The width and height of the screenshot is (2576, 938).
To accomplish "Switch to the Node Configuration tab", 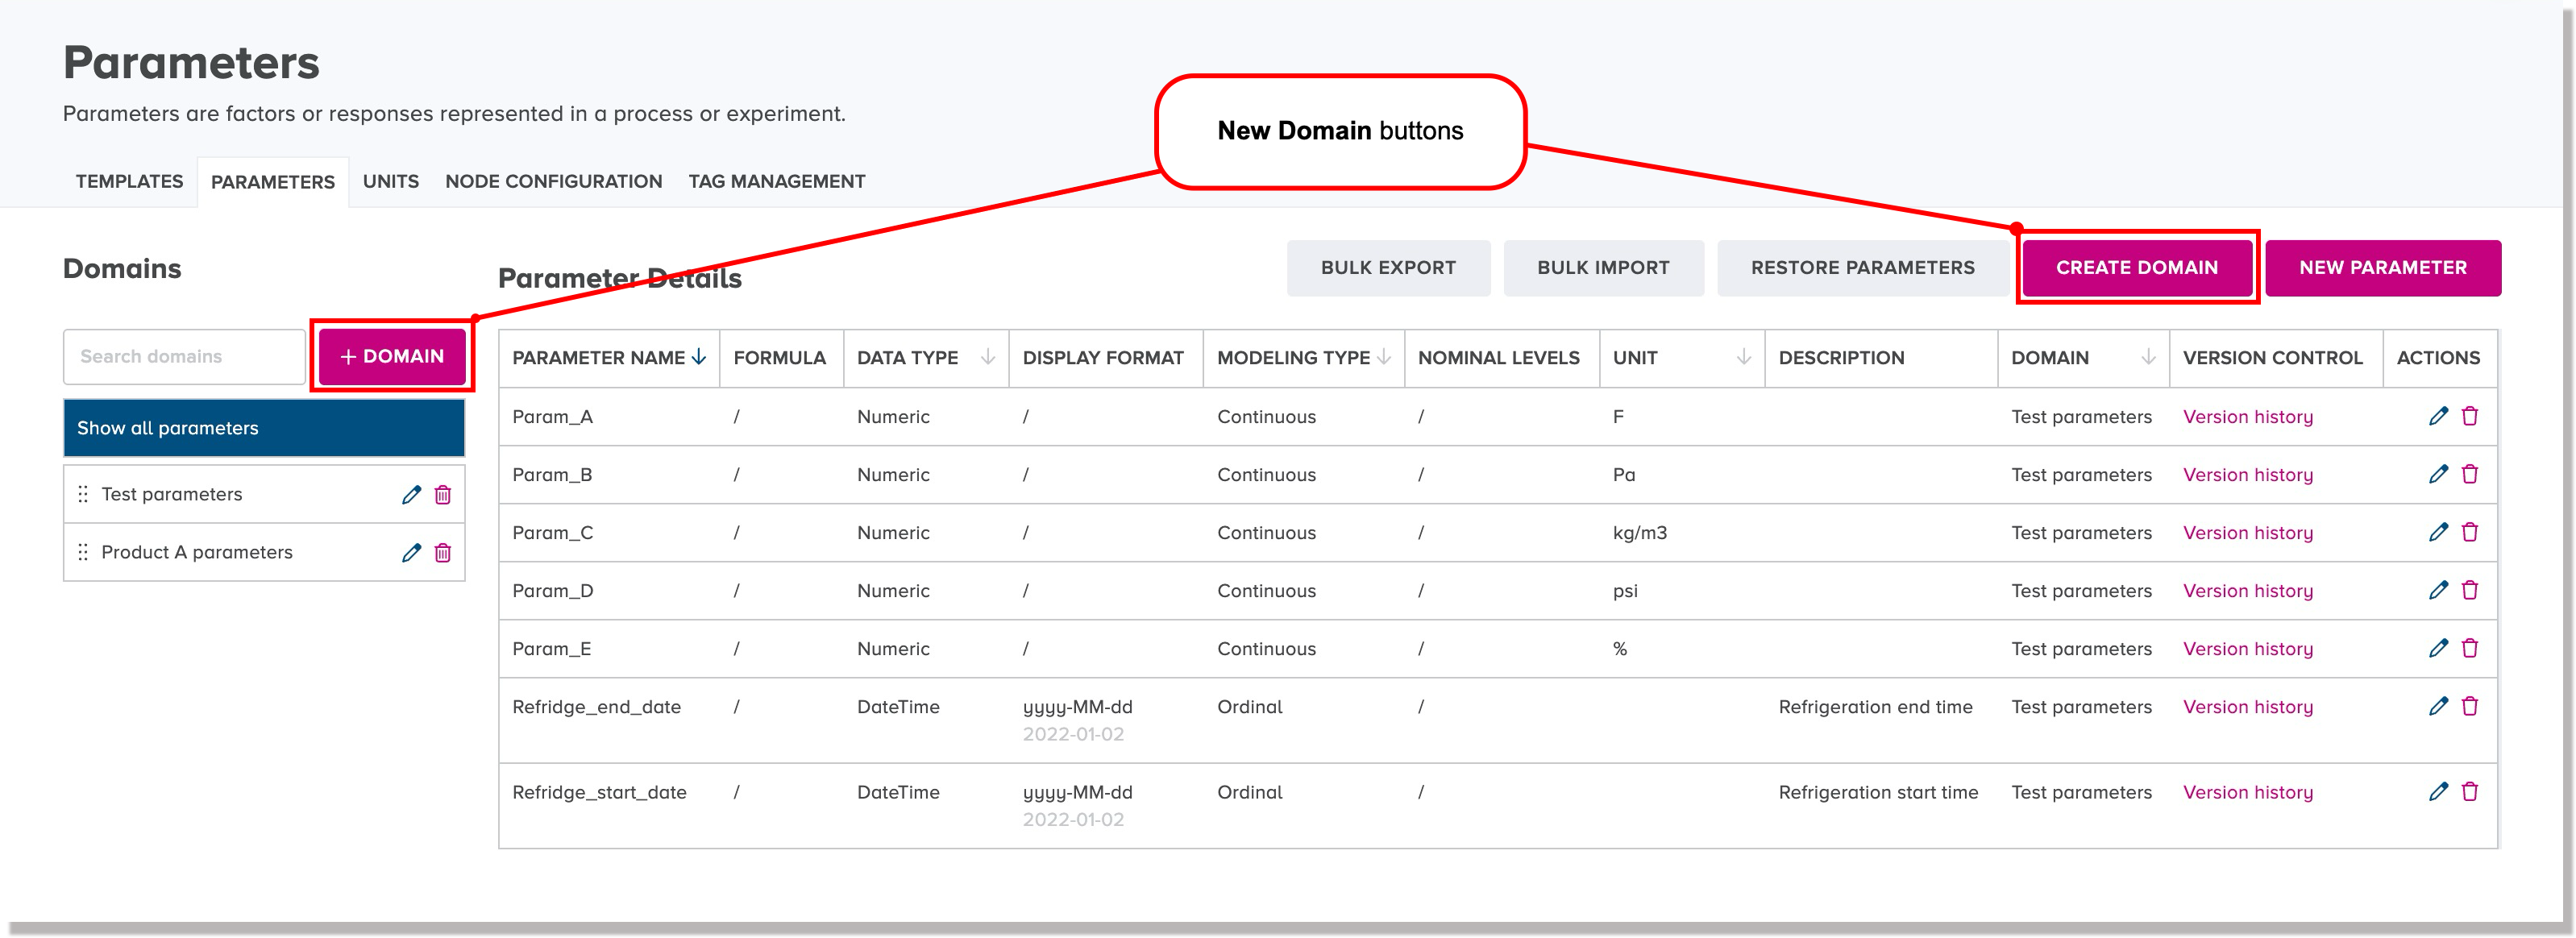I will pos(553,181).
